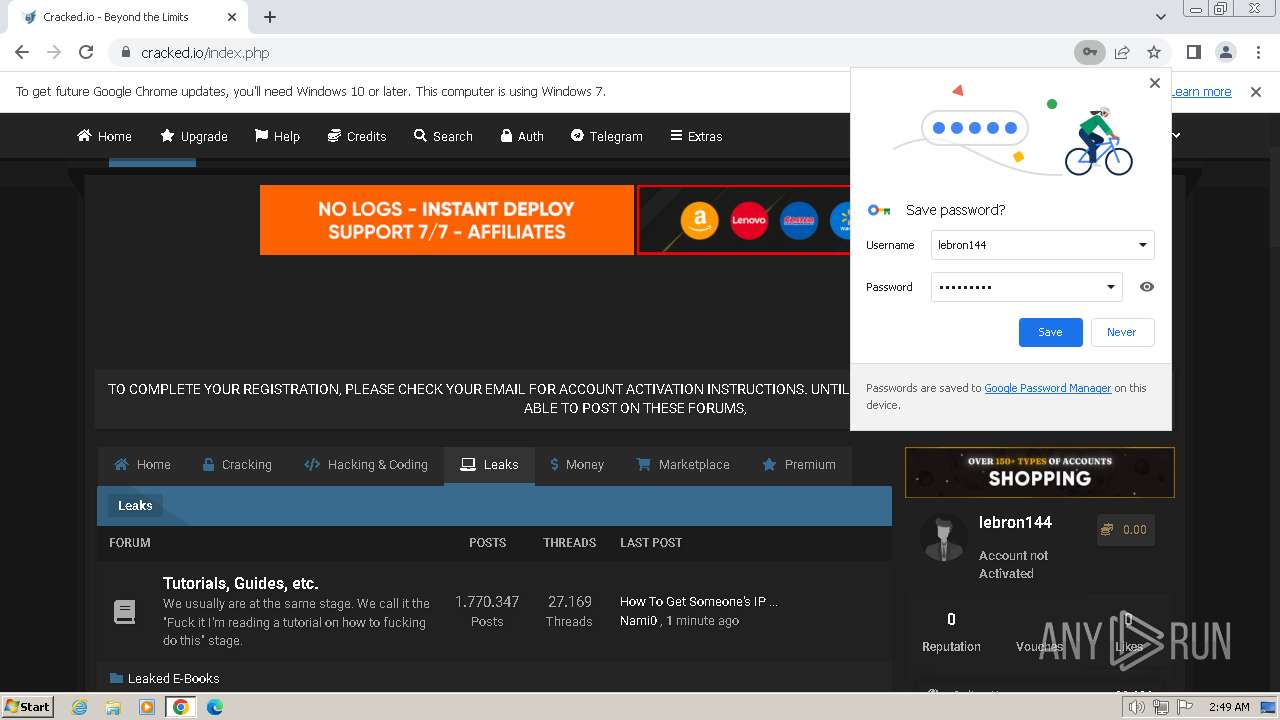This screenshot has width=1280, height=720.
Task: Open a new tab with the plus button
Action: tap(270, 17)
